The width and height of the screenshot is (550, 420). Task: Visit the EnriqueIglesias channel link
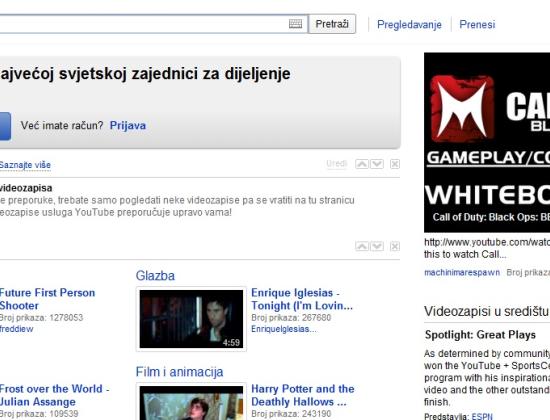click(284, 329)
